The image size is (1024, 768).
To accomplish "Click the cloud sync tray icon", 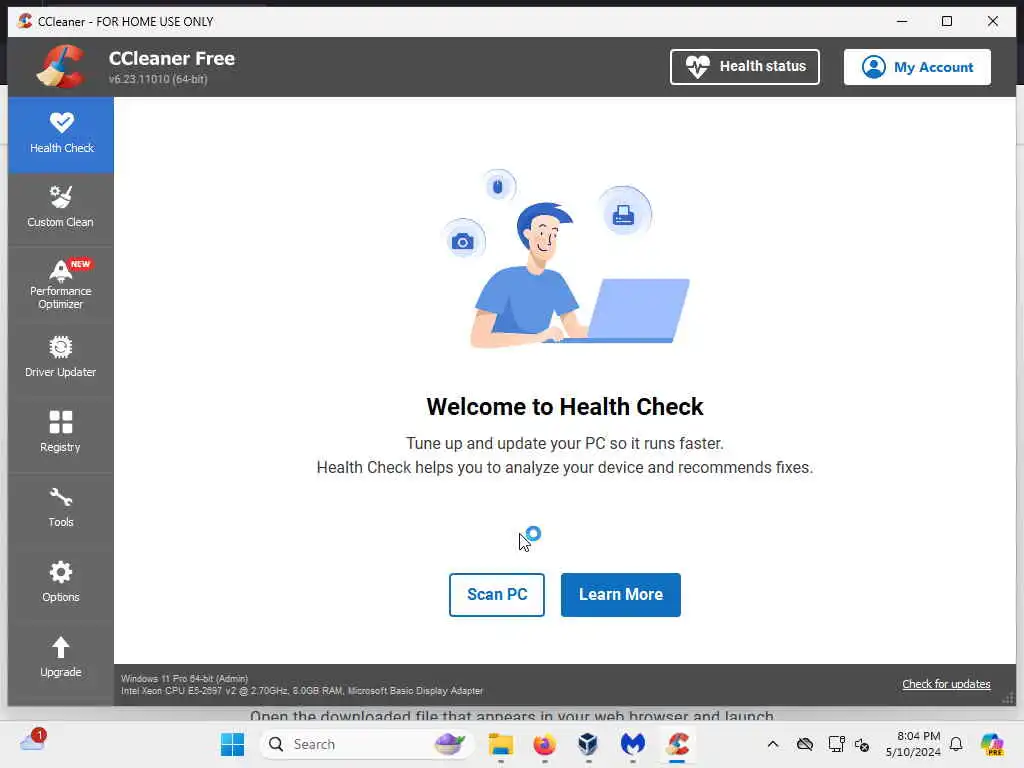I will tap(805, 744).
